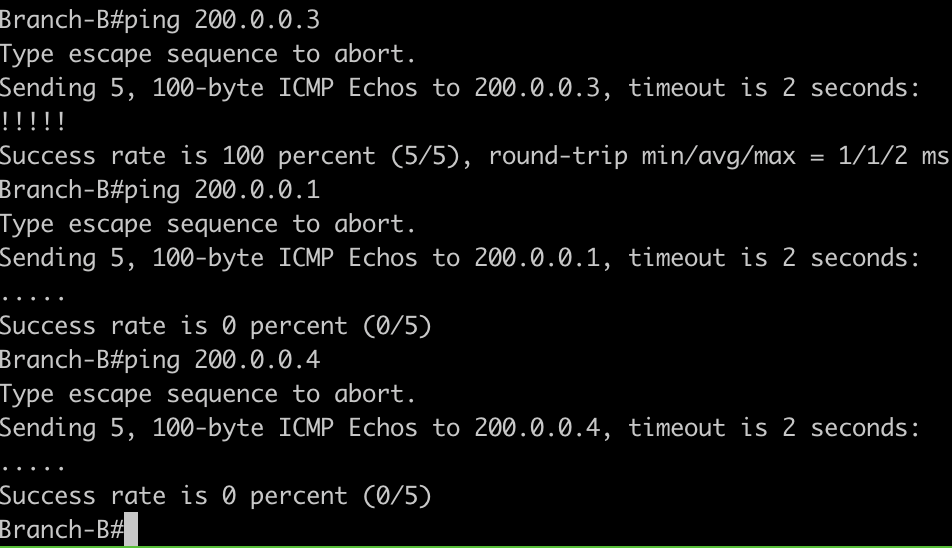Click the "Success rate is 0 percent" line under 200.0.0.1
This screenshot has height=548, width=952.
tap(215, 326)
